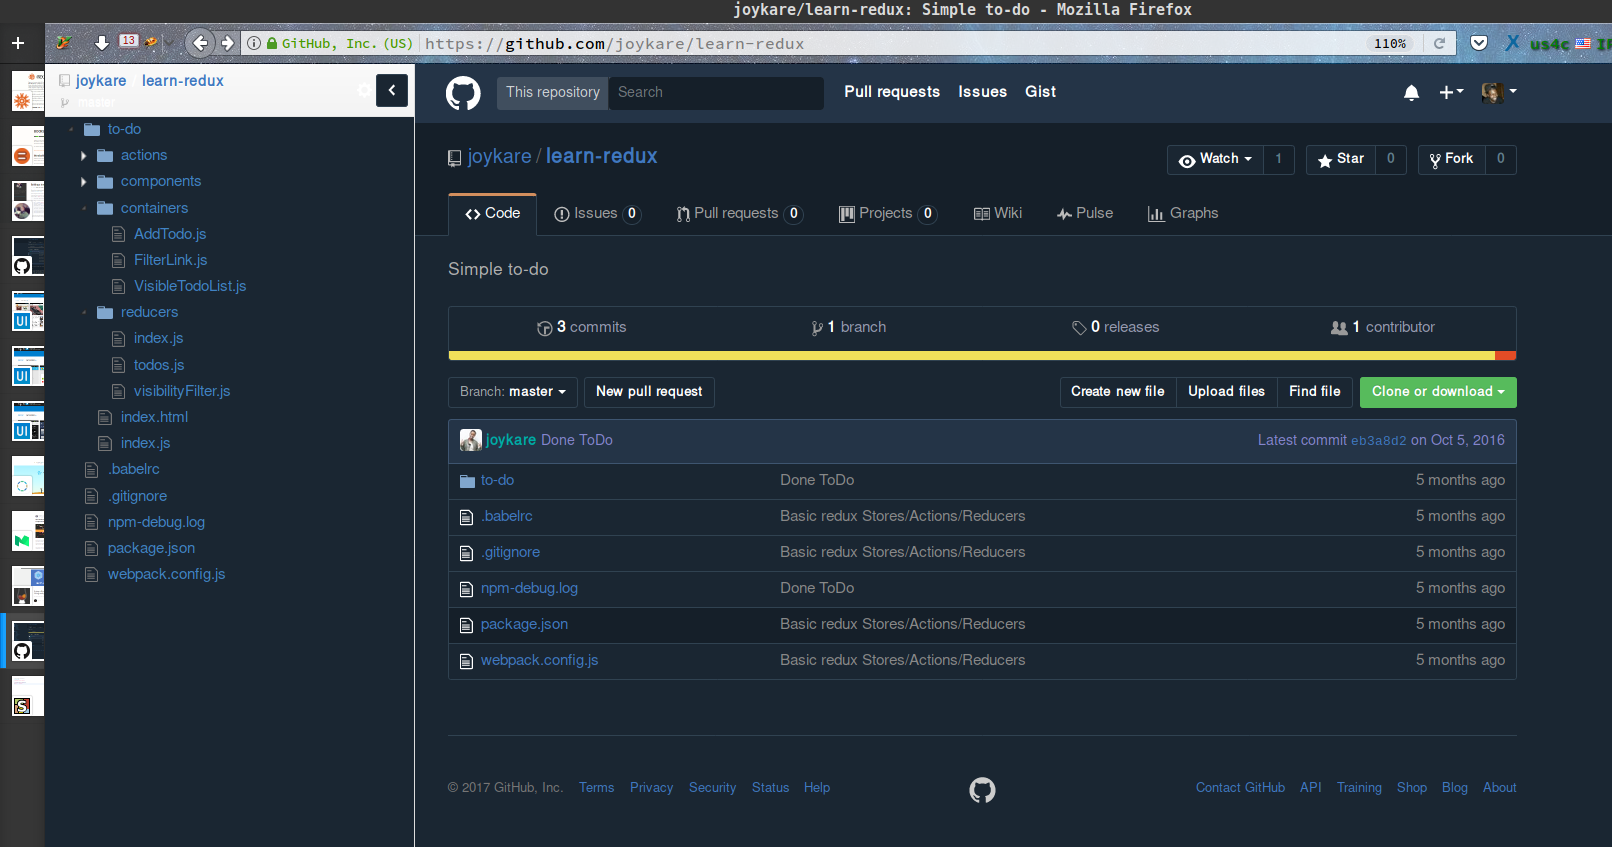View the 1 branch list

pyautogui.click(x=848, y=328)
